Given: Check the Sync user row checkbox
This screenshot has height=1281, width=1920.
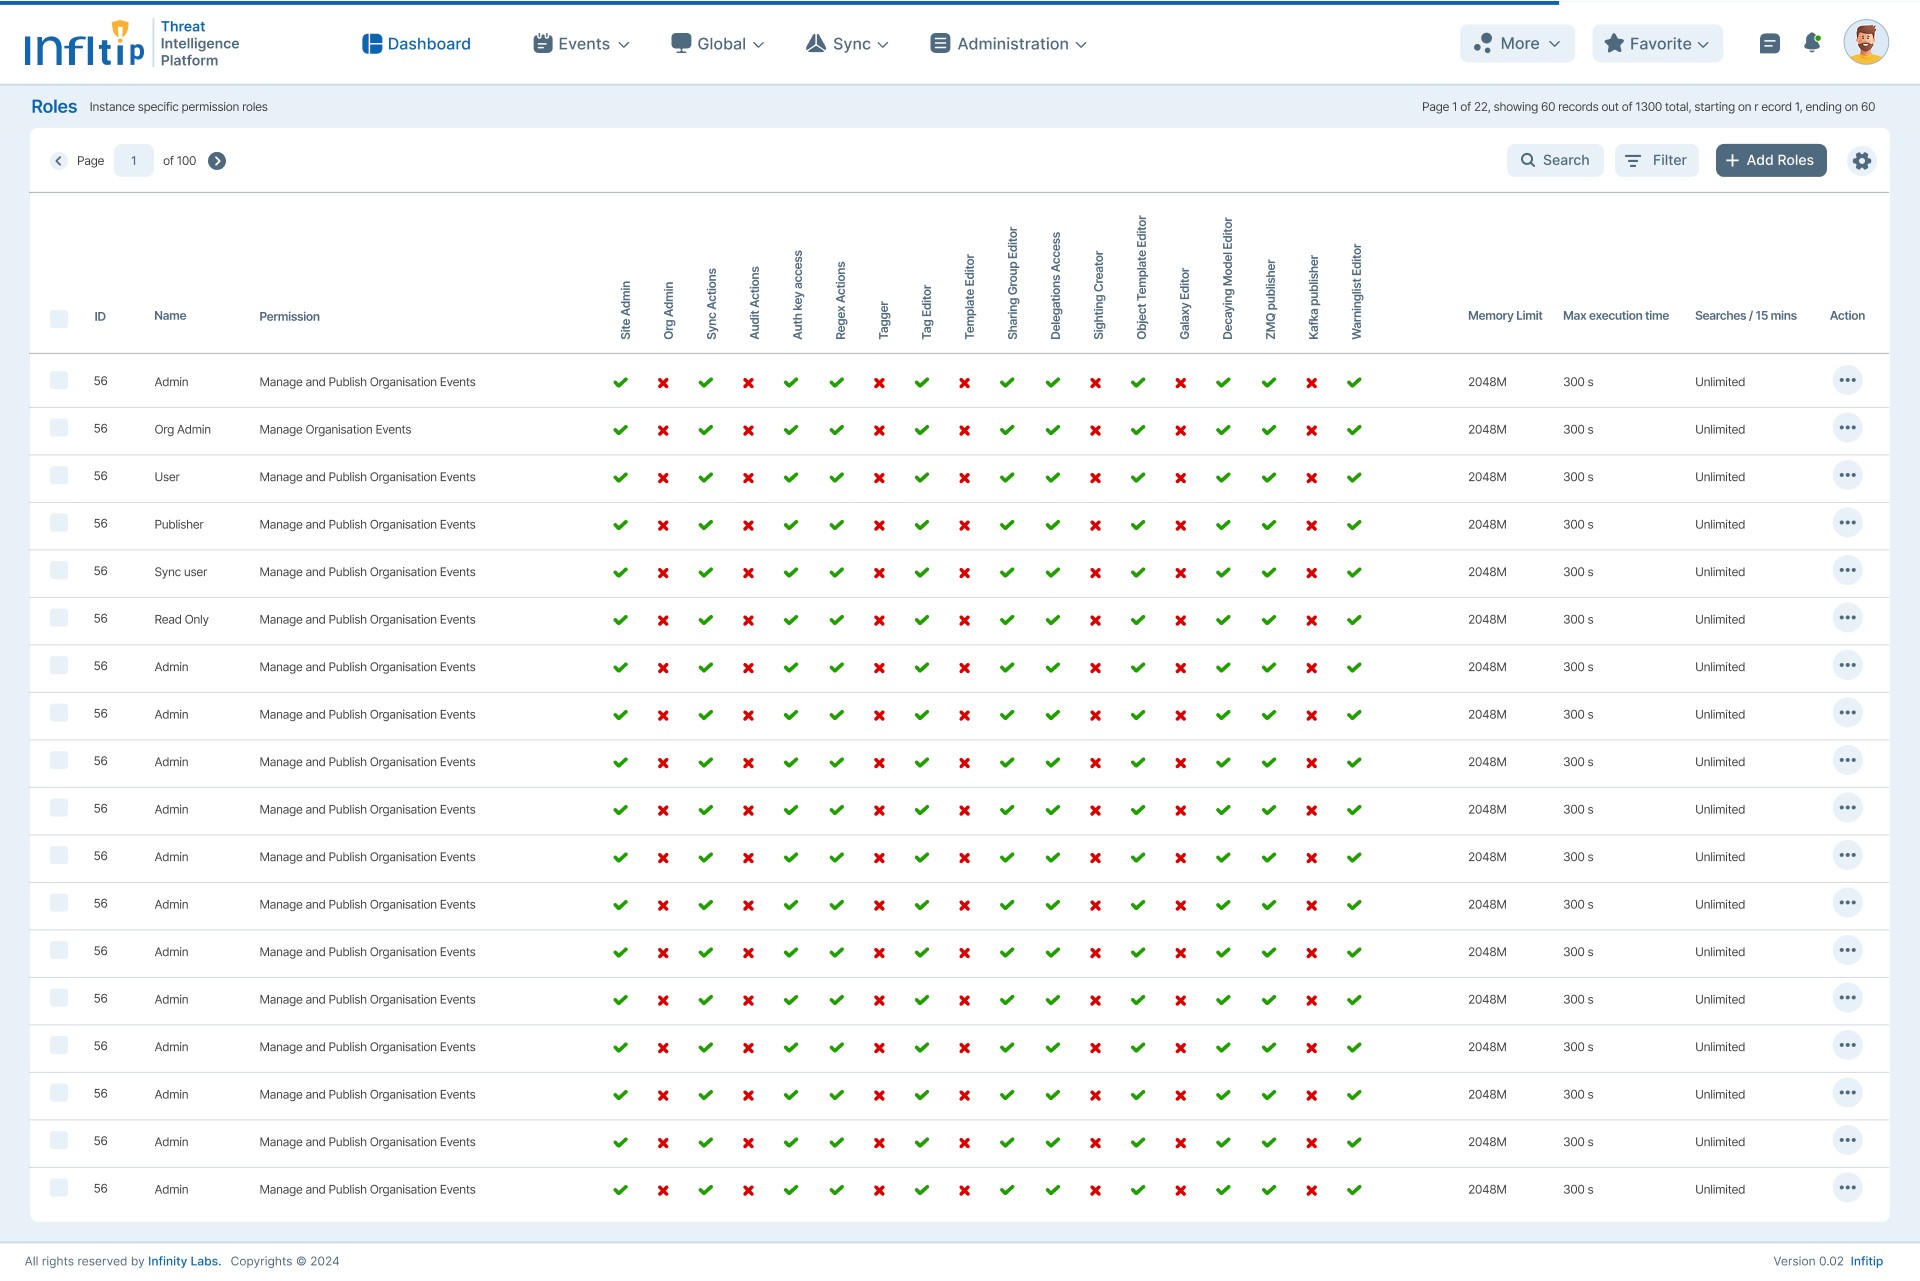Looking at the screenshot, I should pyautogui.click(x=59, y=570).
